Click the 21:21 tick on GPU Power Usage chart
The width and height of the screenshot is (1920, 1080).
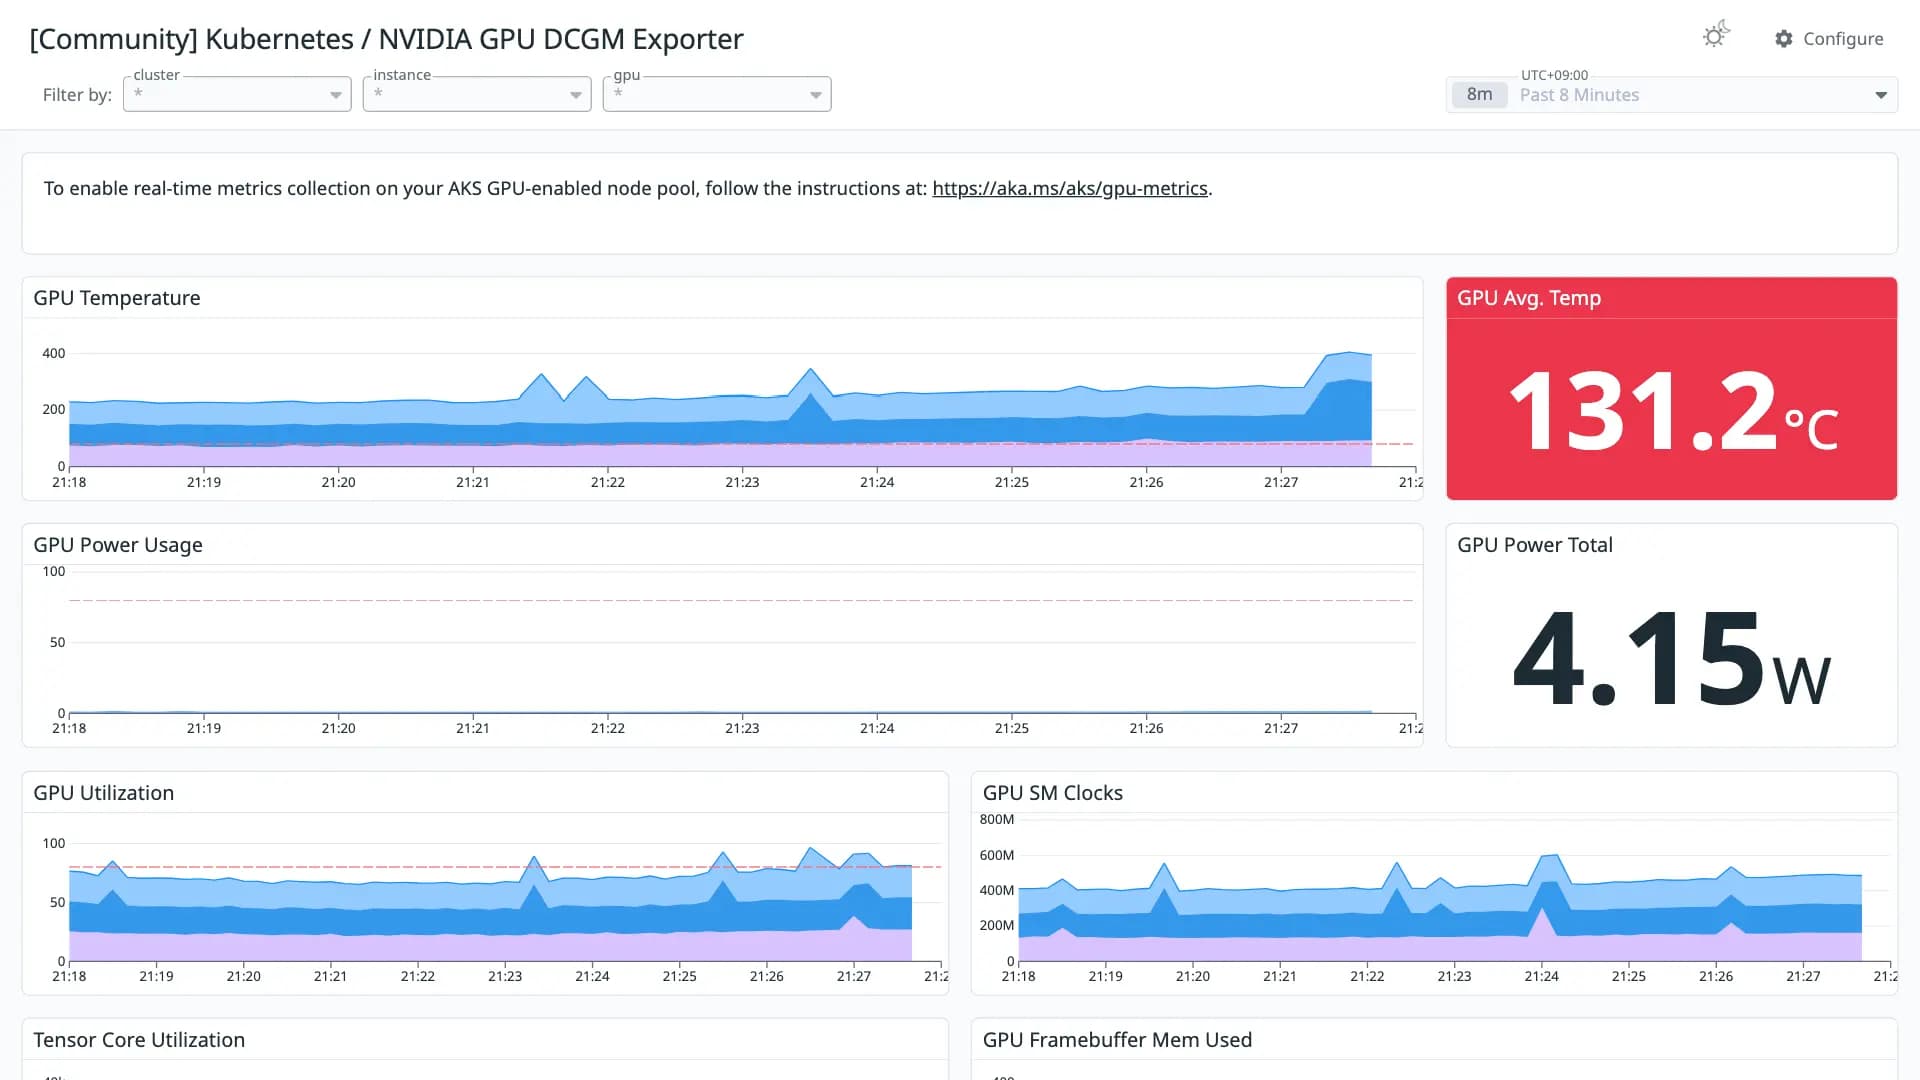pyautogui.click(x=473, y=728)
